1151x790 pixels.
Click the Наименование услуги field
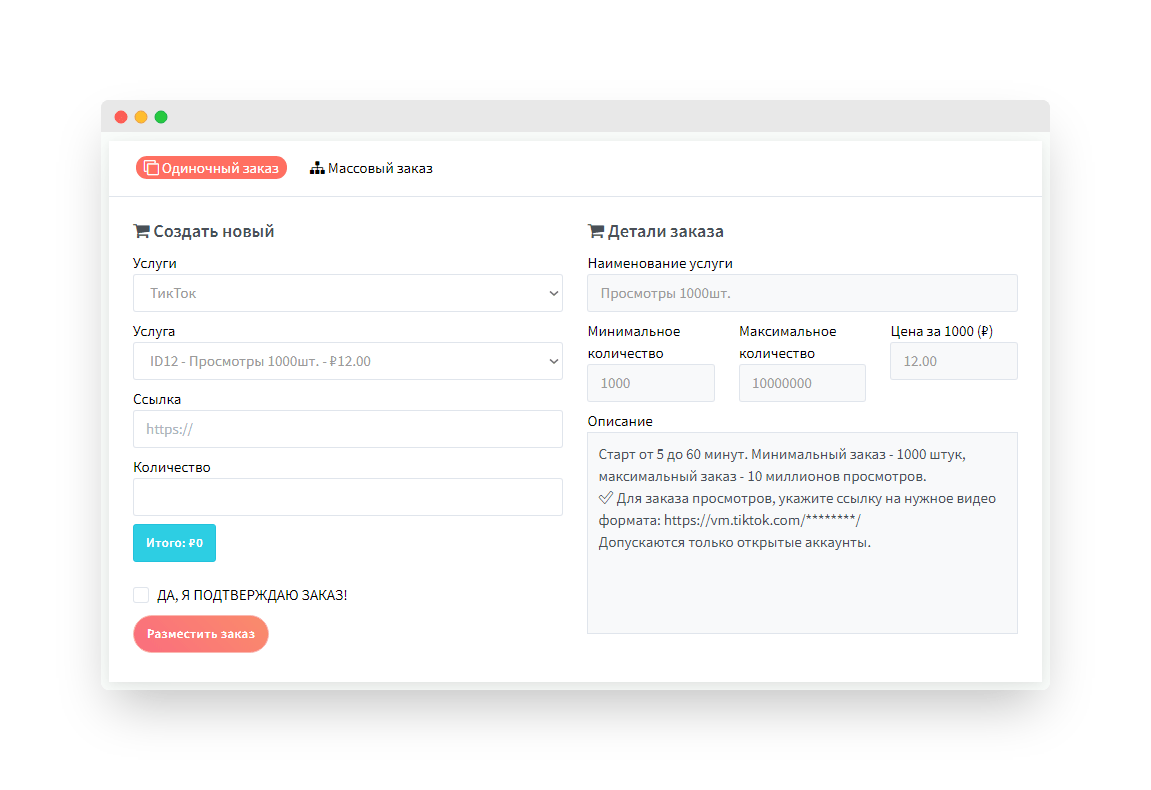click(x=802, y=293)
